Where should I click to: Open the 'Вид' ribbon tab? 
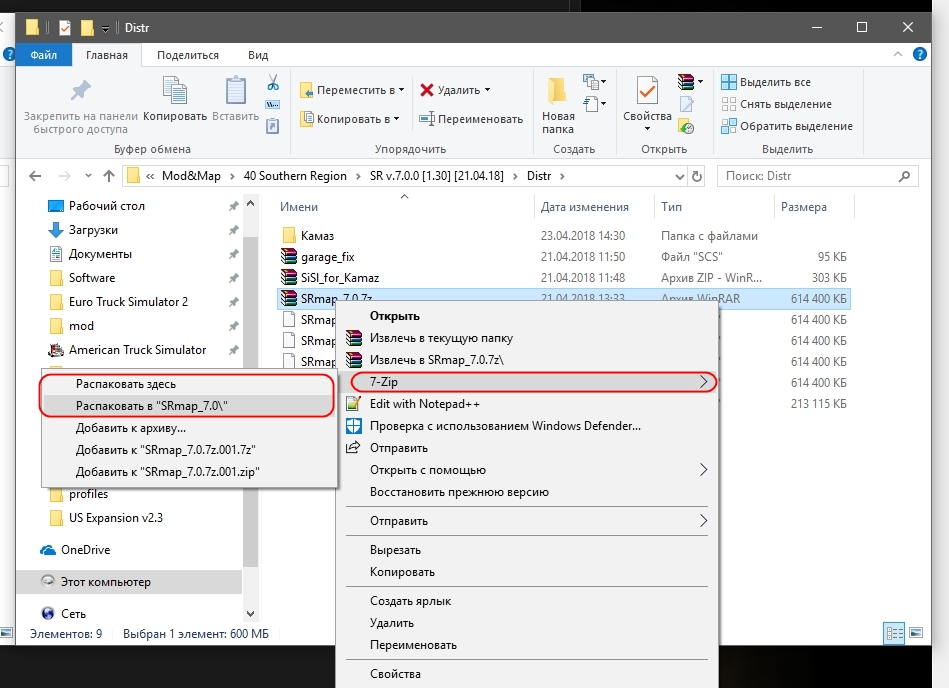(x=258, y=55)
